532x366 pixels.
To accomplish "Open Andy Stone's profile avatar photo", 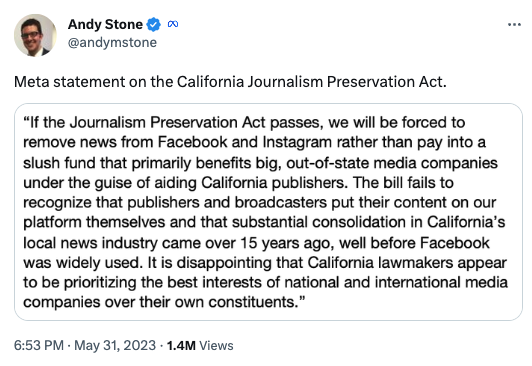I will (x=35, y=35).
